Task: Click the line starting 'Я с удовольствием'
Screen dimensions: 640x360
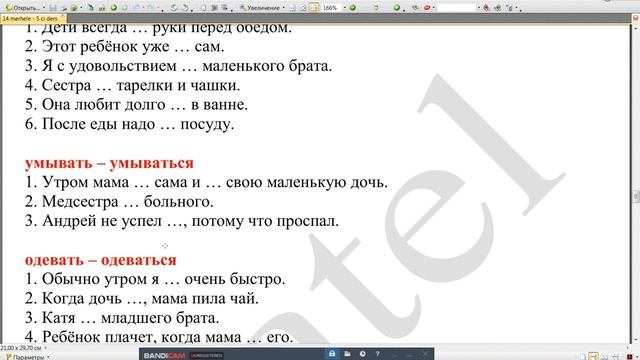Action: click(x=178, y=66)
